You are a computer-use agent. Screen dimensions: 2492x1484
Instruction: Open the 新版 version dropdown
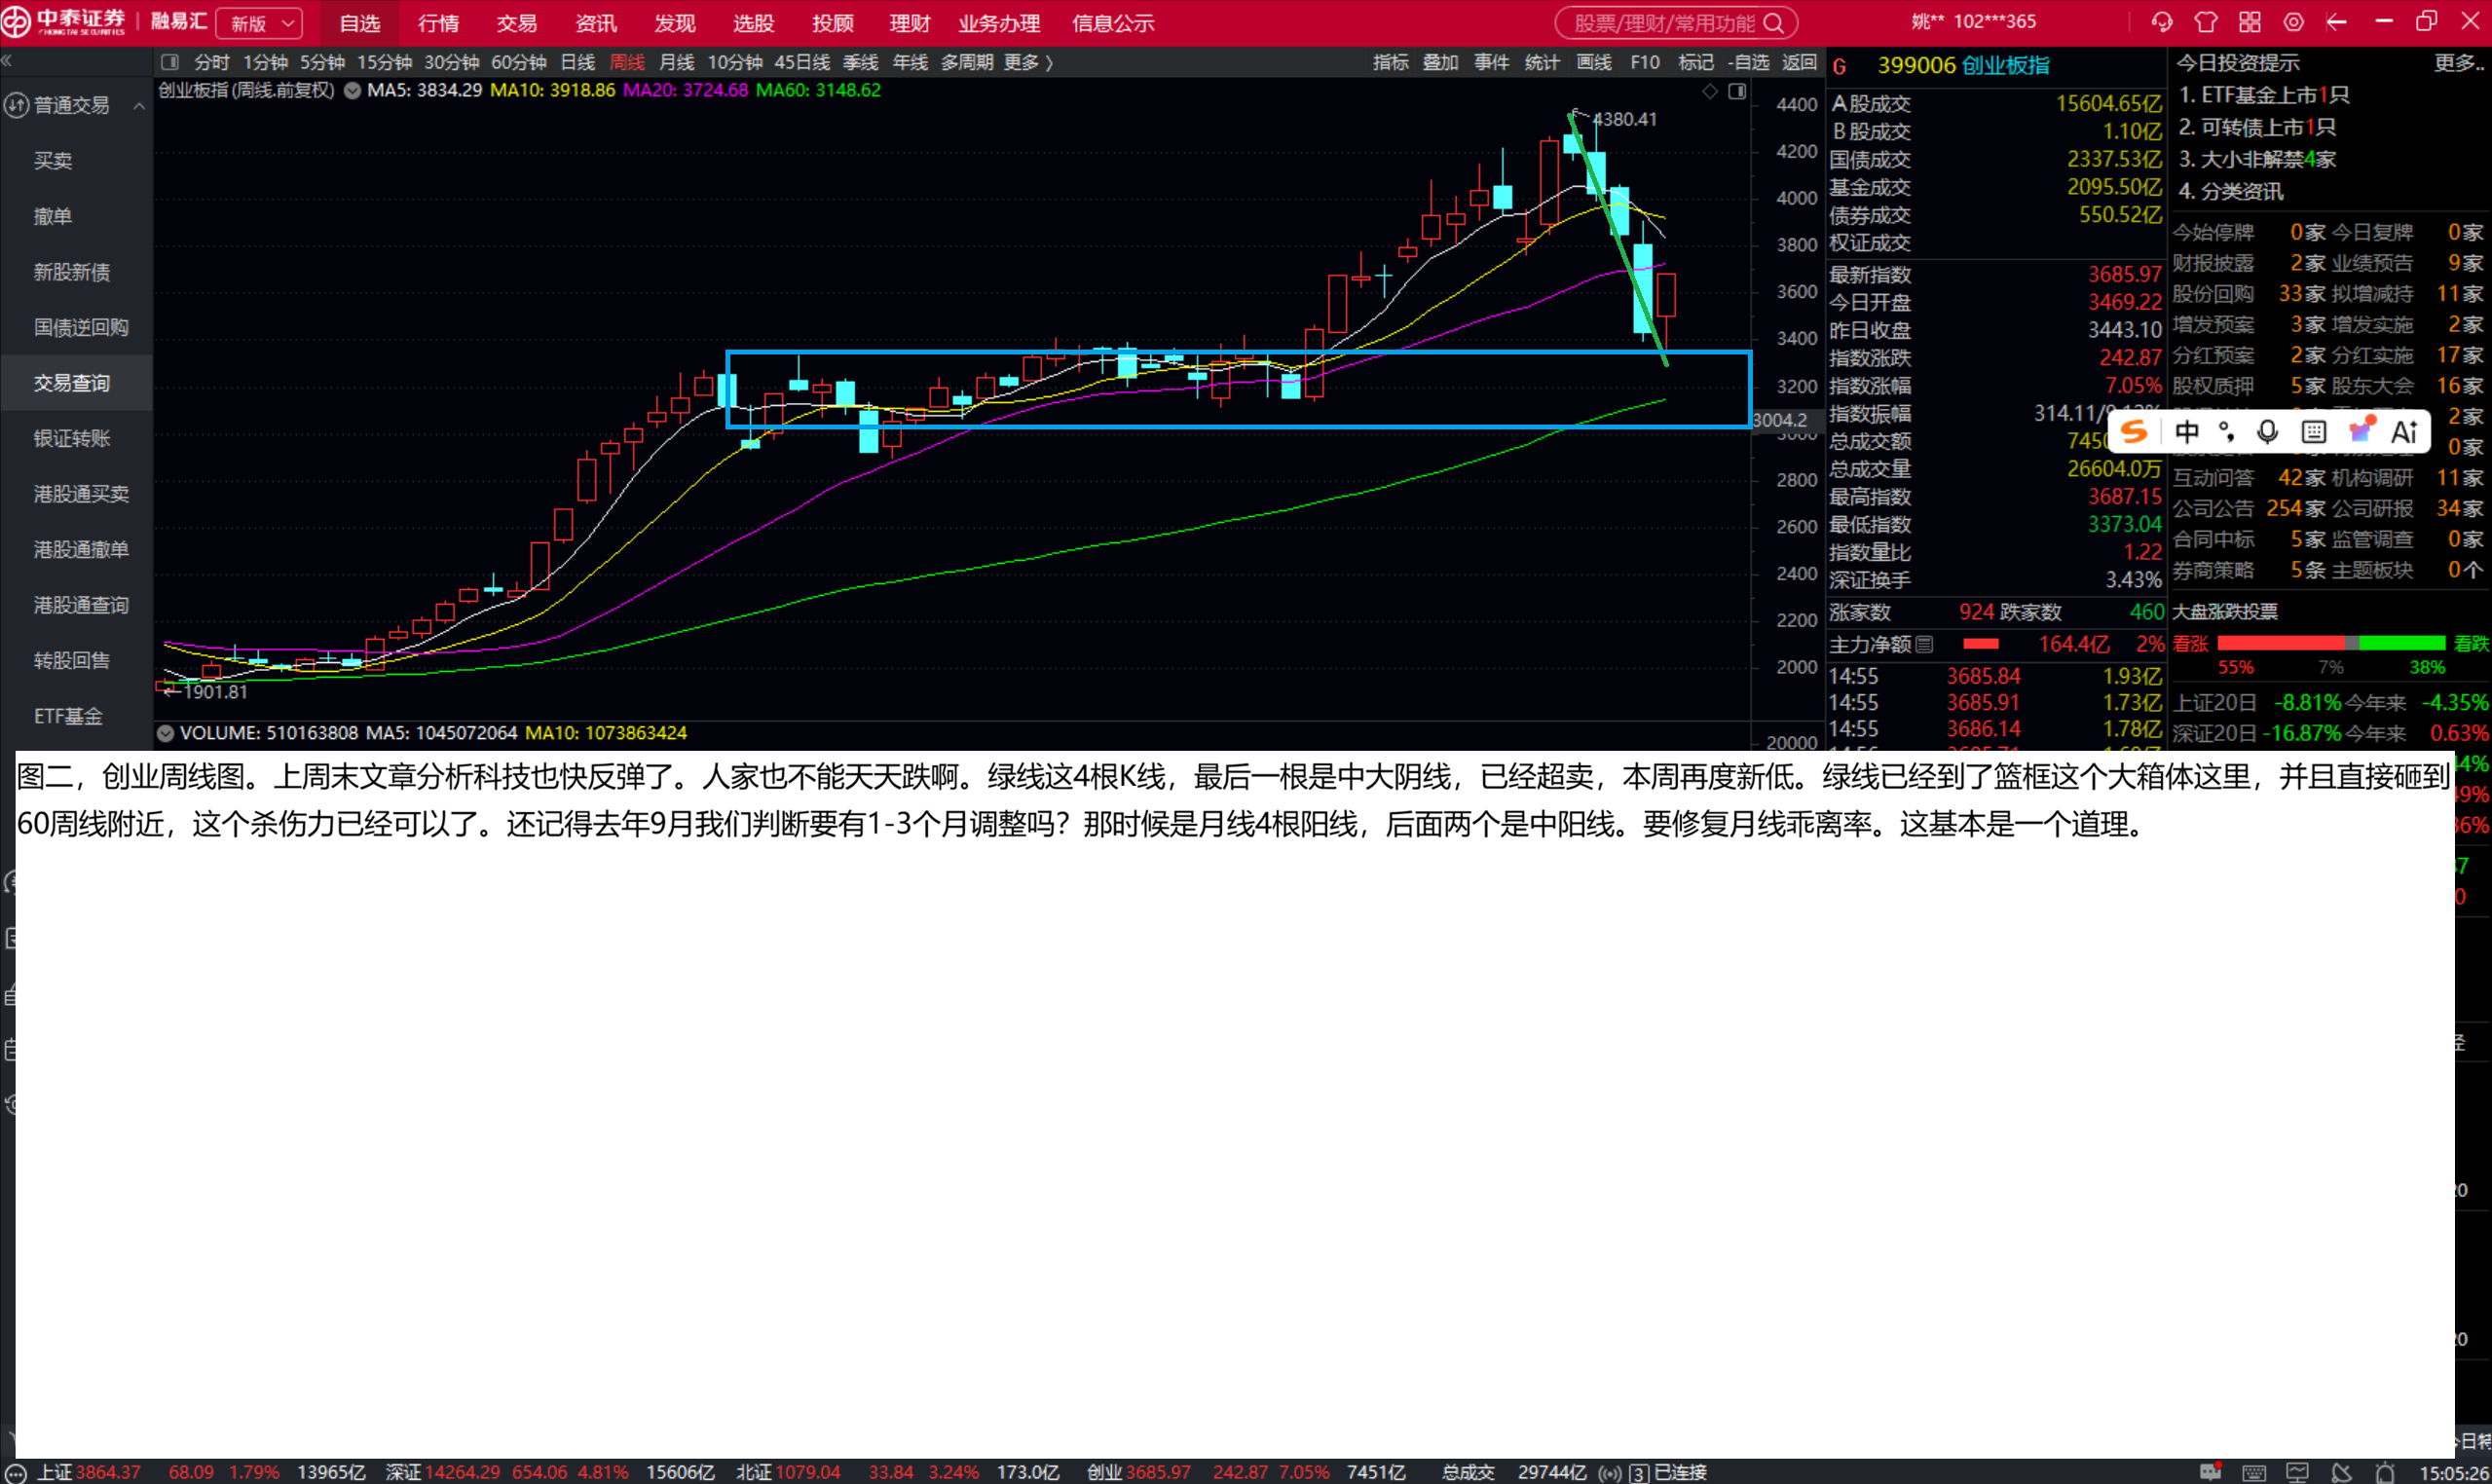tap(260, 23)
